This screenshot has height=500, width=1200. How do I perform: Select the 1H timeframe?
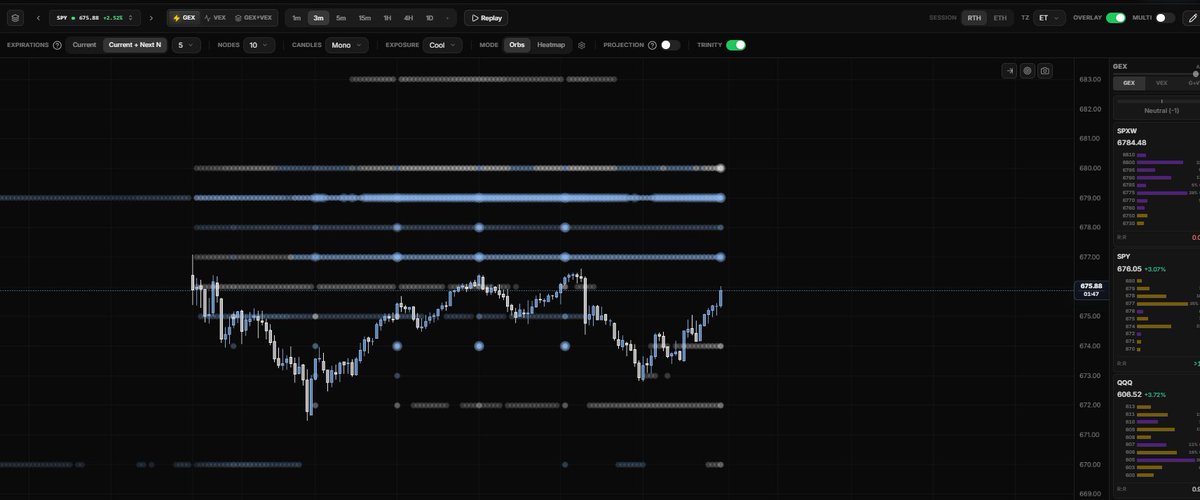387,18
